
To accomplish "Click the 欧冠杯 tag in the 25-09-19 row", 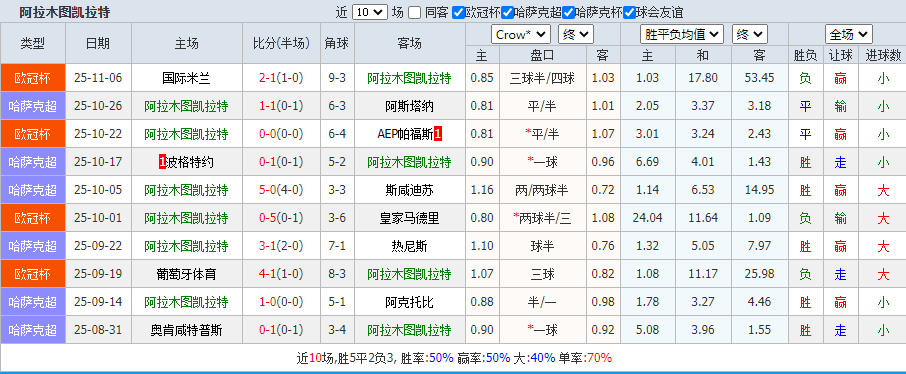I will point(33,275).
